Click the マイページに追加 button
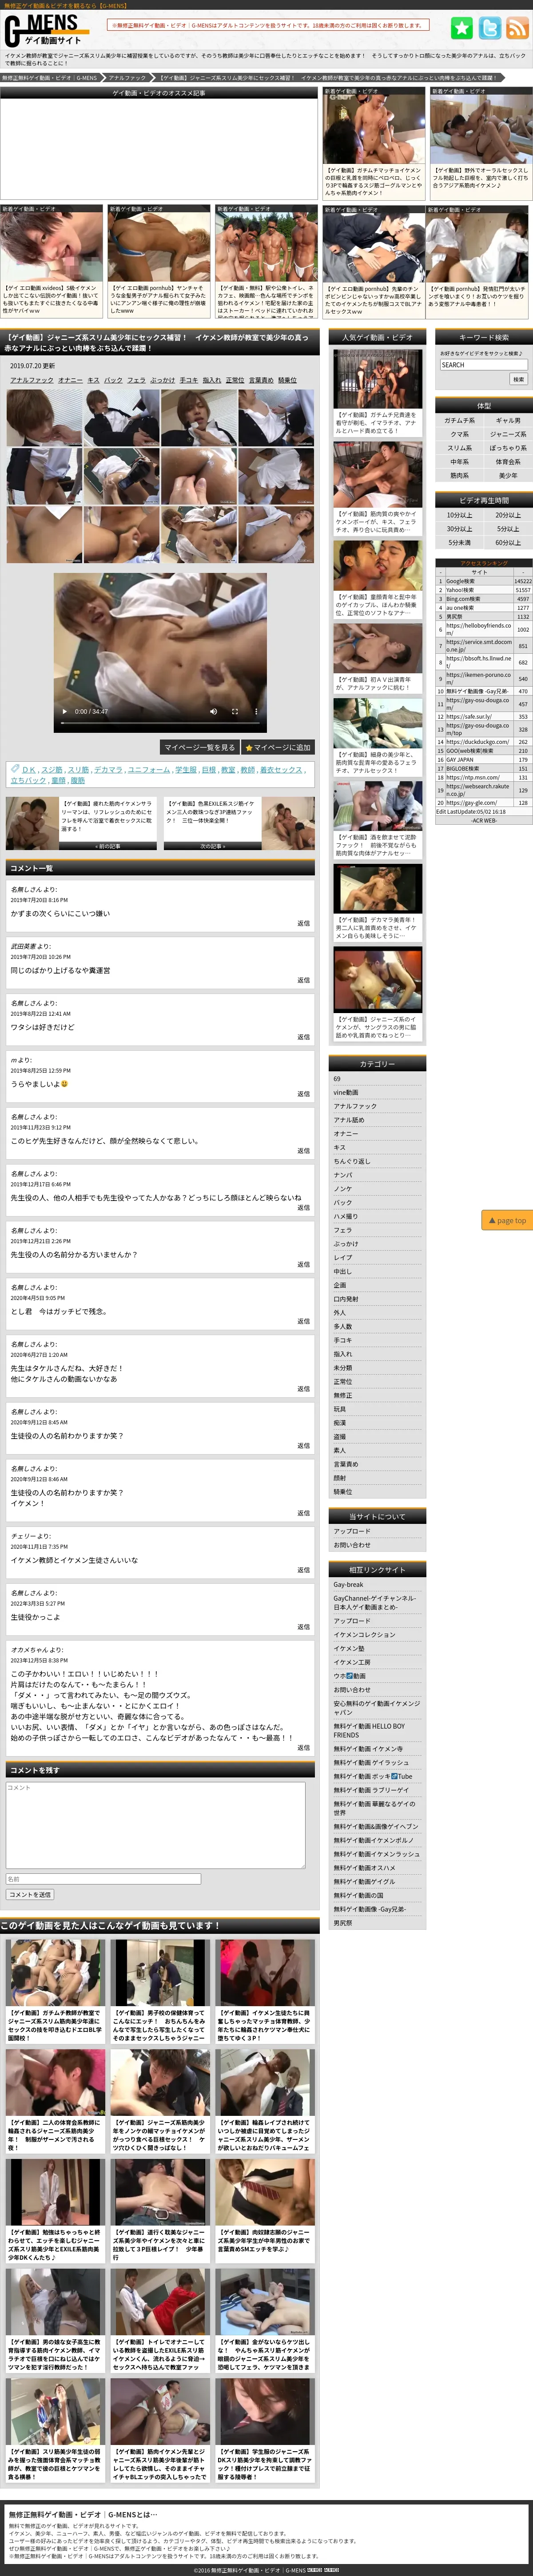533x2576 pixels. [x=279, y=747]
